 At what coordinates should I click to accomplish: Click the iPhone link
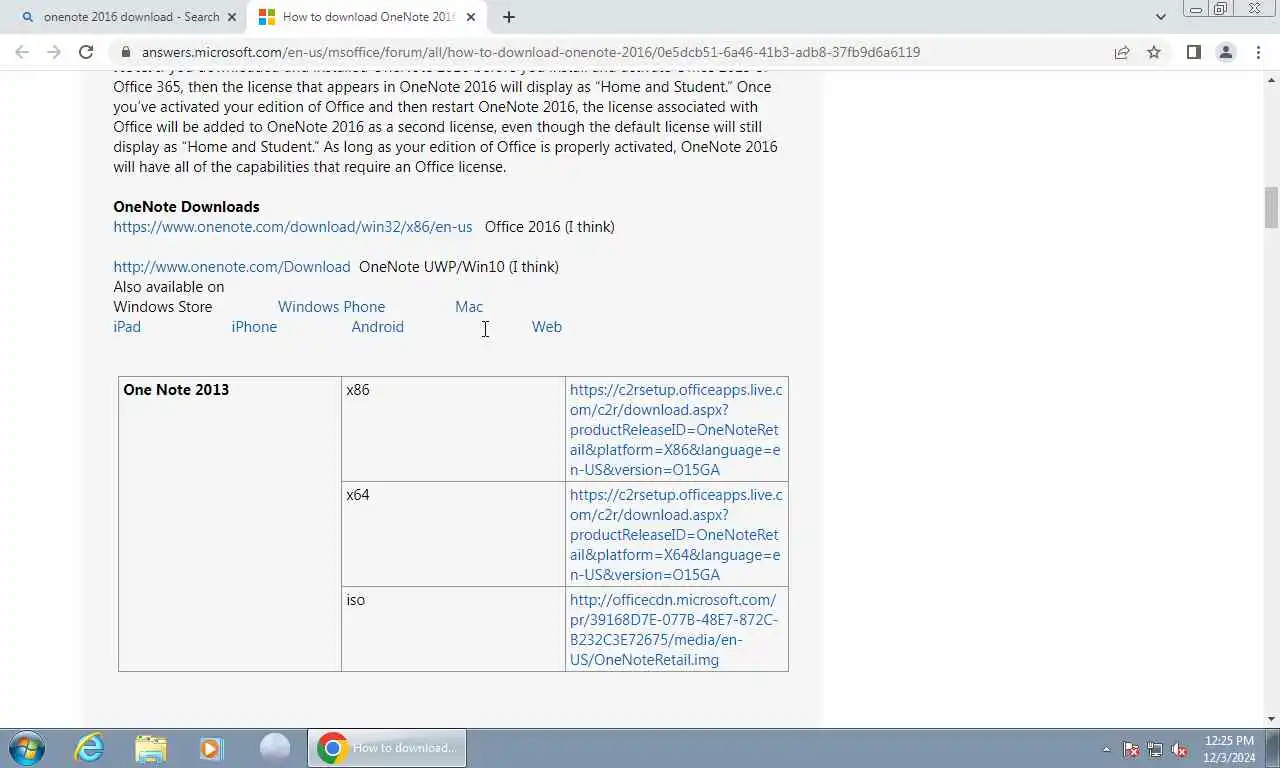[x=254, y=327]
